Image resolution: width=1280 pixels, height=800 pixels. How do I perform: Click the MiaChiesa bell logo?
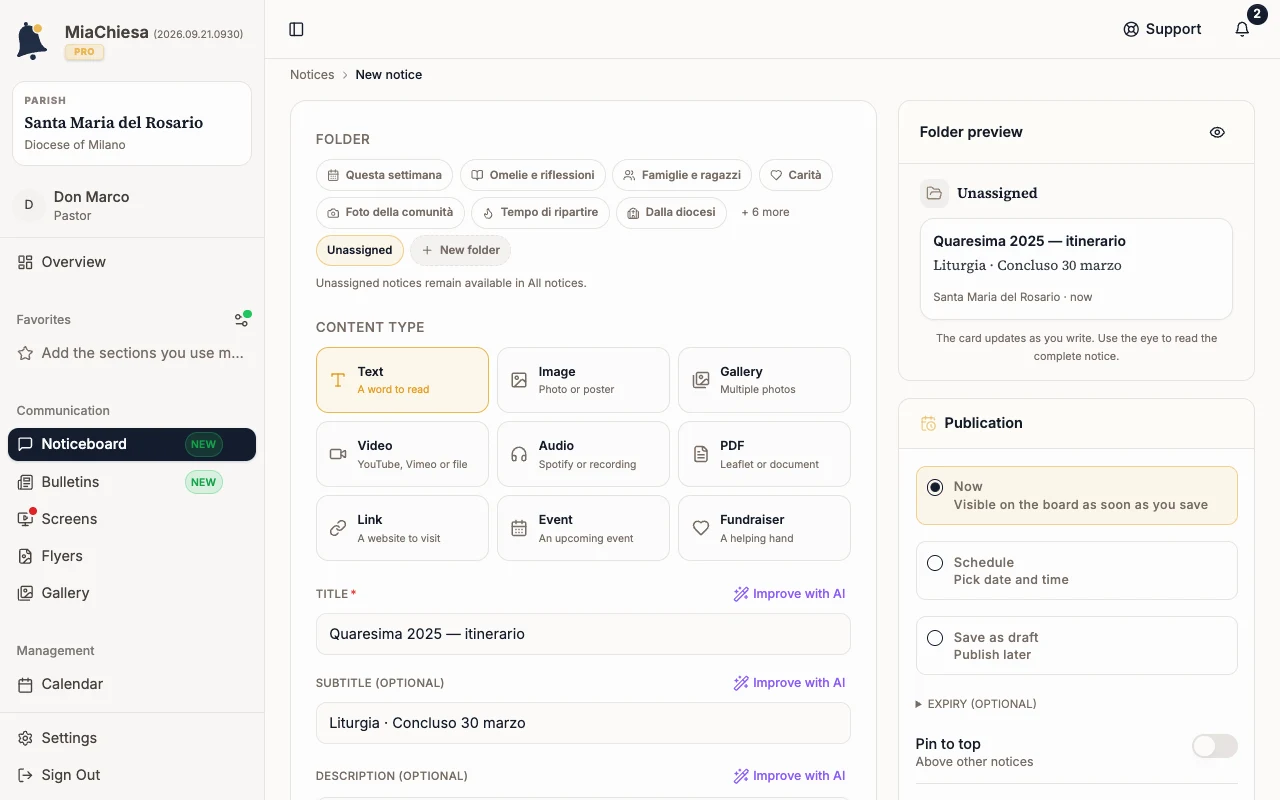[x=32, y=41]
